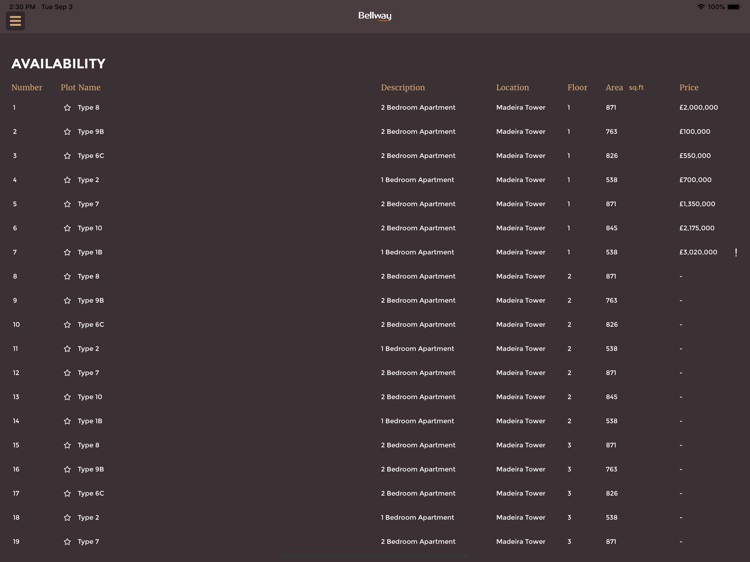Favorite plot 2 Type 9B star
750x562 pixels.
pos(67,132)
